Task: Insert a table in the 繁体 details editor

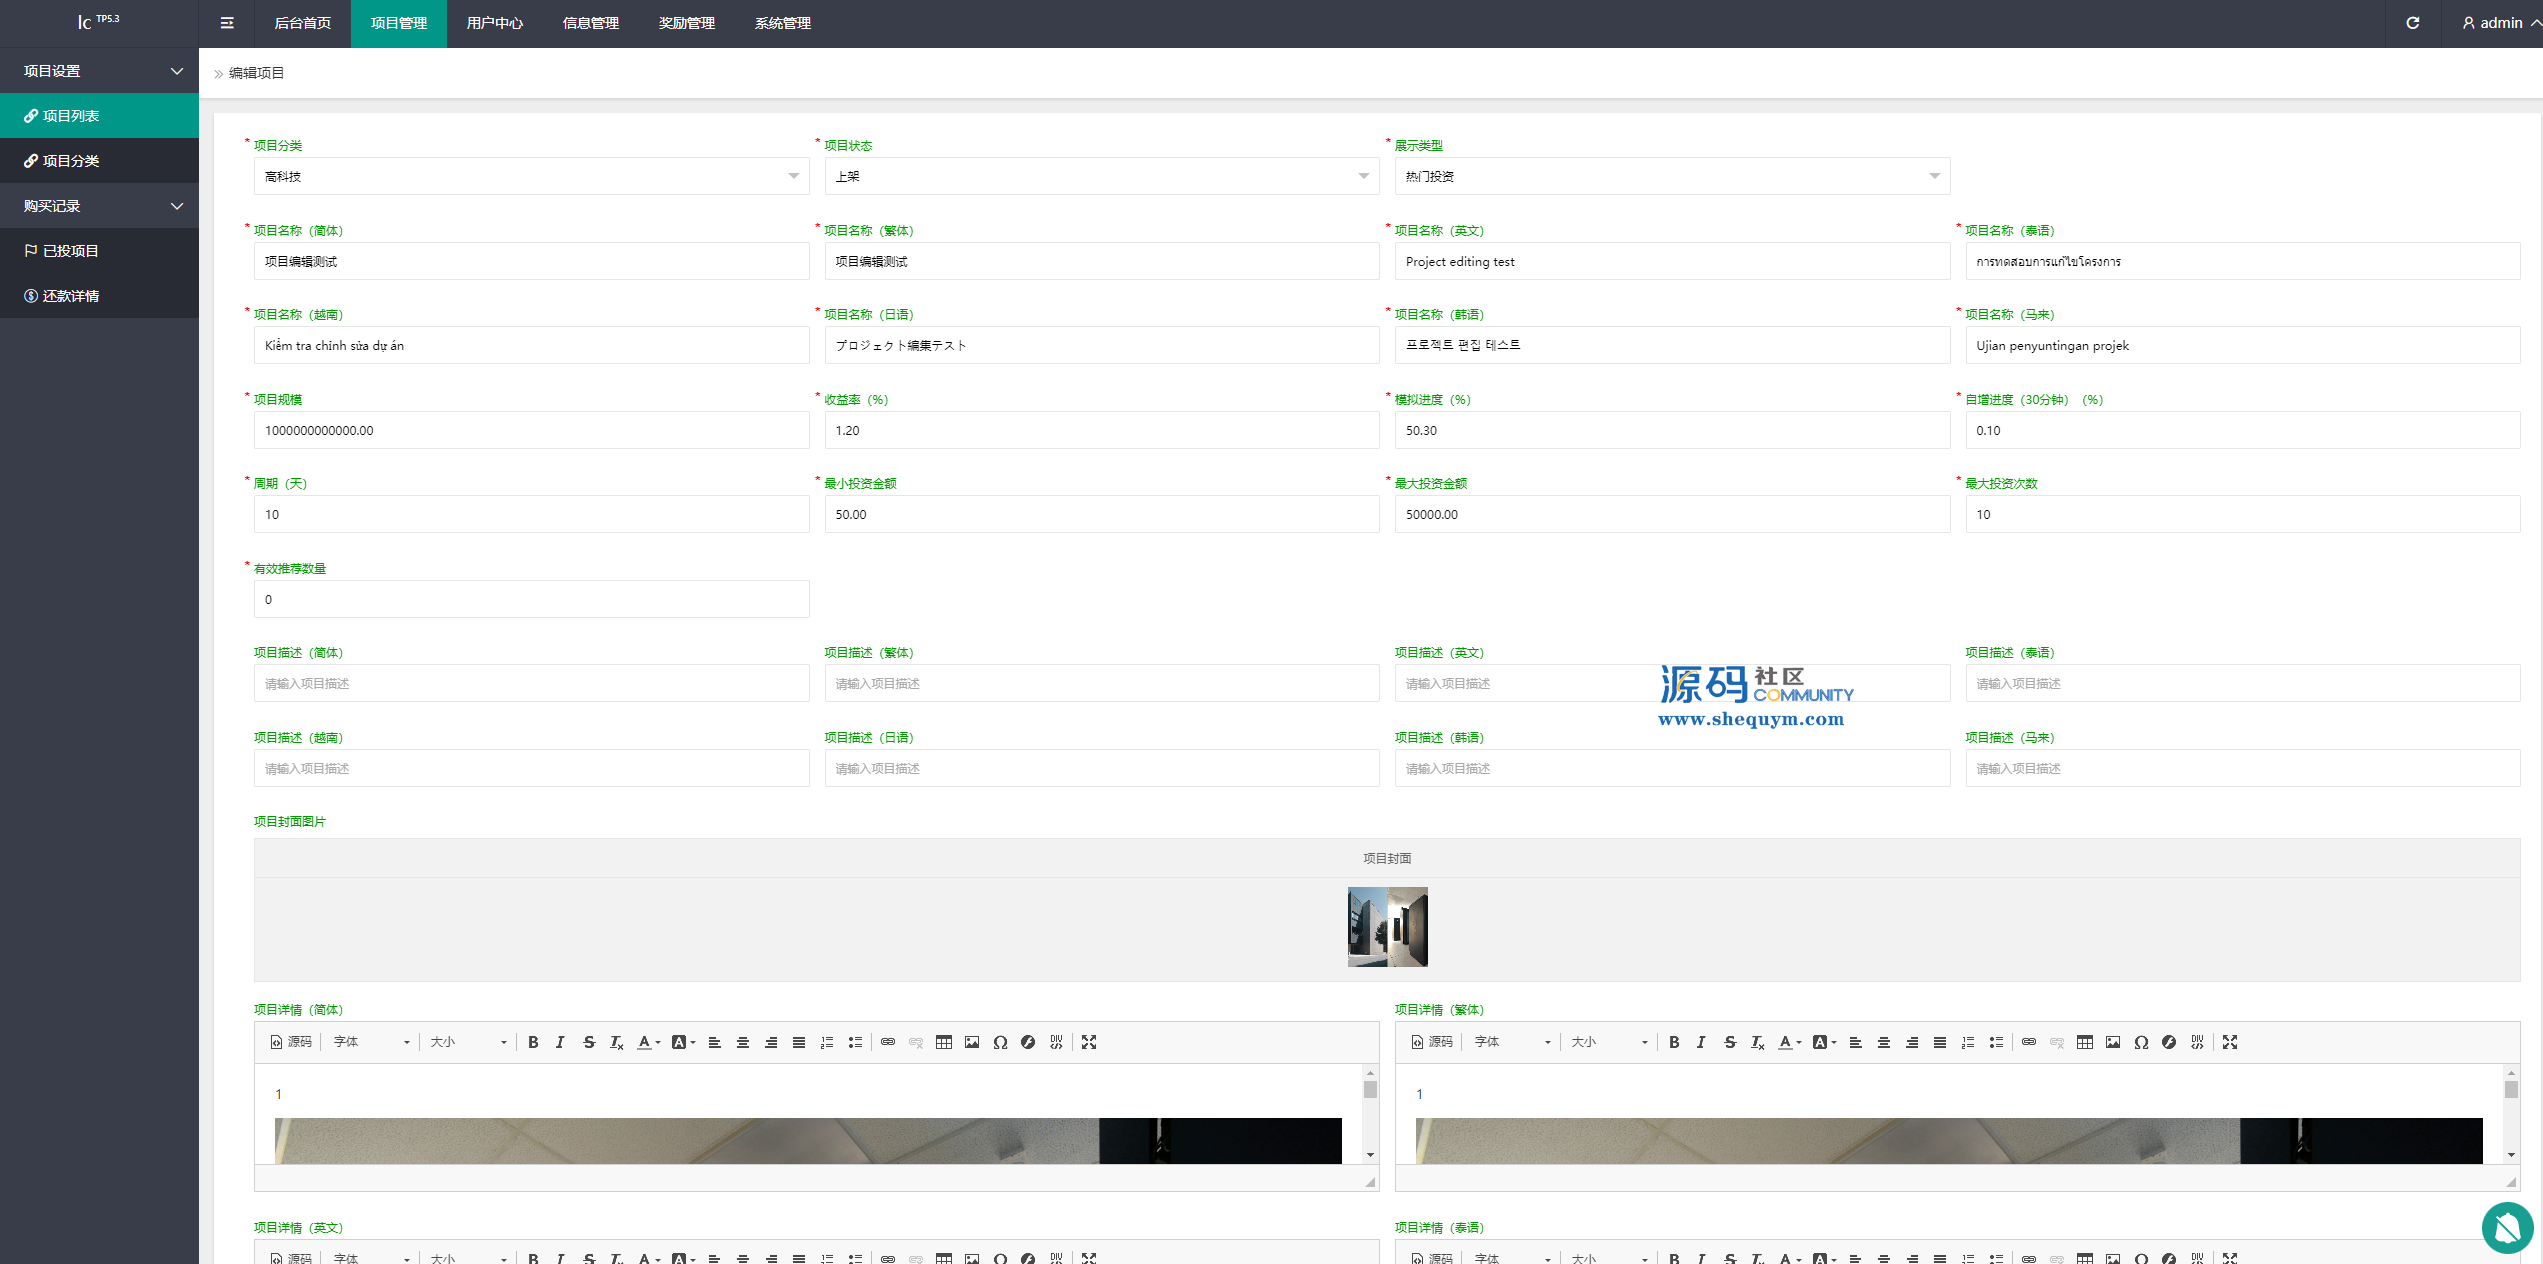Action: 2084,1042
